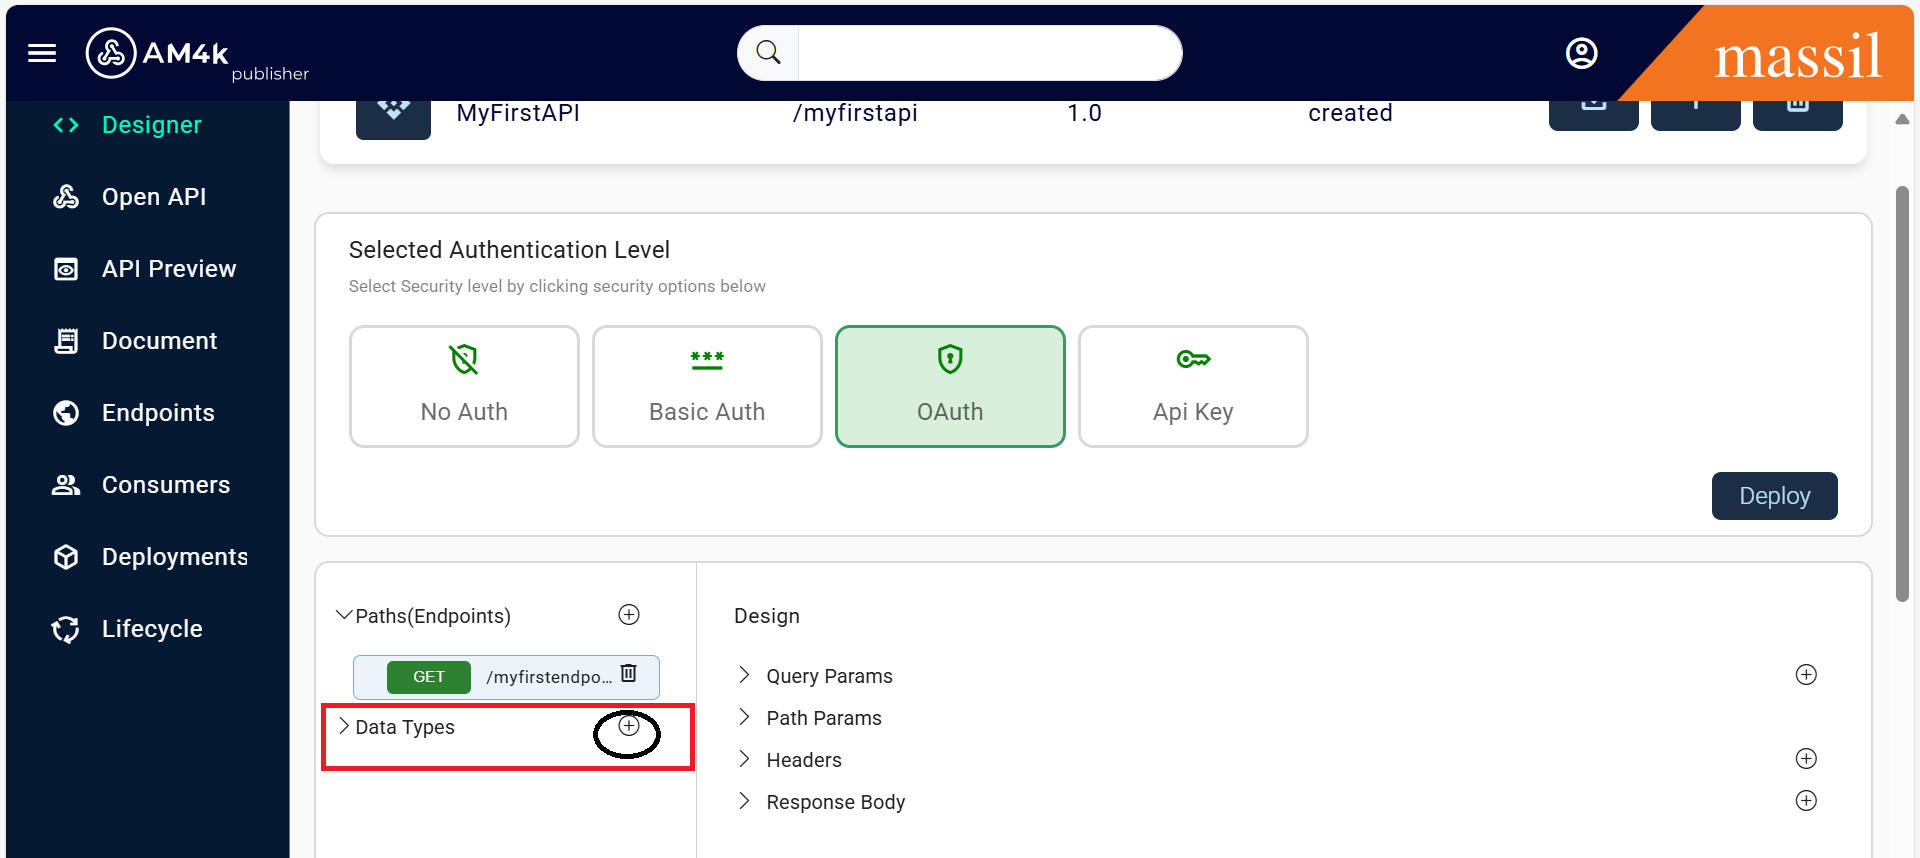
Task: Click in the search input field
Action: pos(988,53)
